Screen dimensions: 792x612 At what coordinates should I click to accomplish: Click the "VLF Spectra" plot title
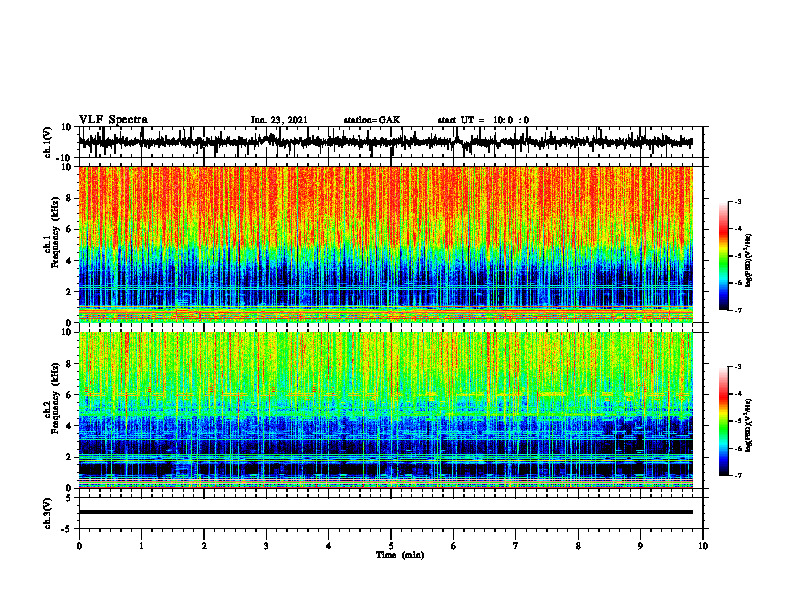[113, 120]
